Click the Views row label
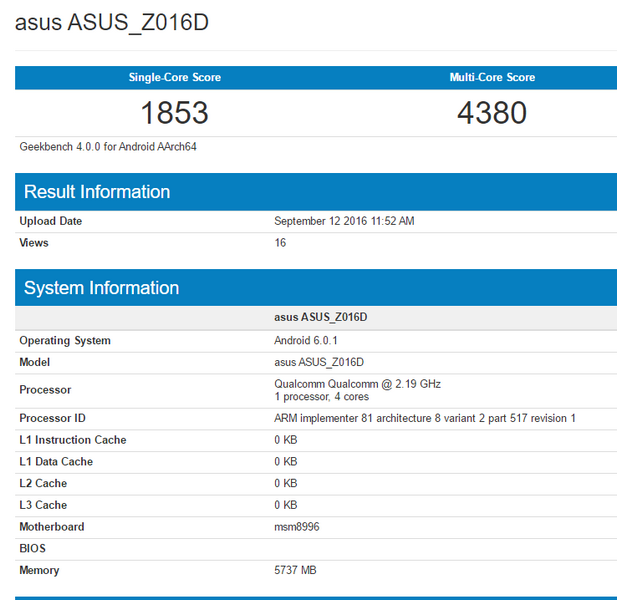 tap(34, 243)
